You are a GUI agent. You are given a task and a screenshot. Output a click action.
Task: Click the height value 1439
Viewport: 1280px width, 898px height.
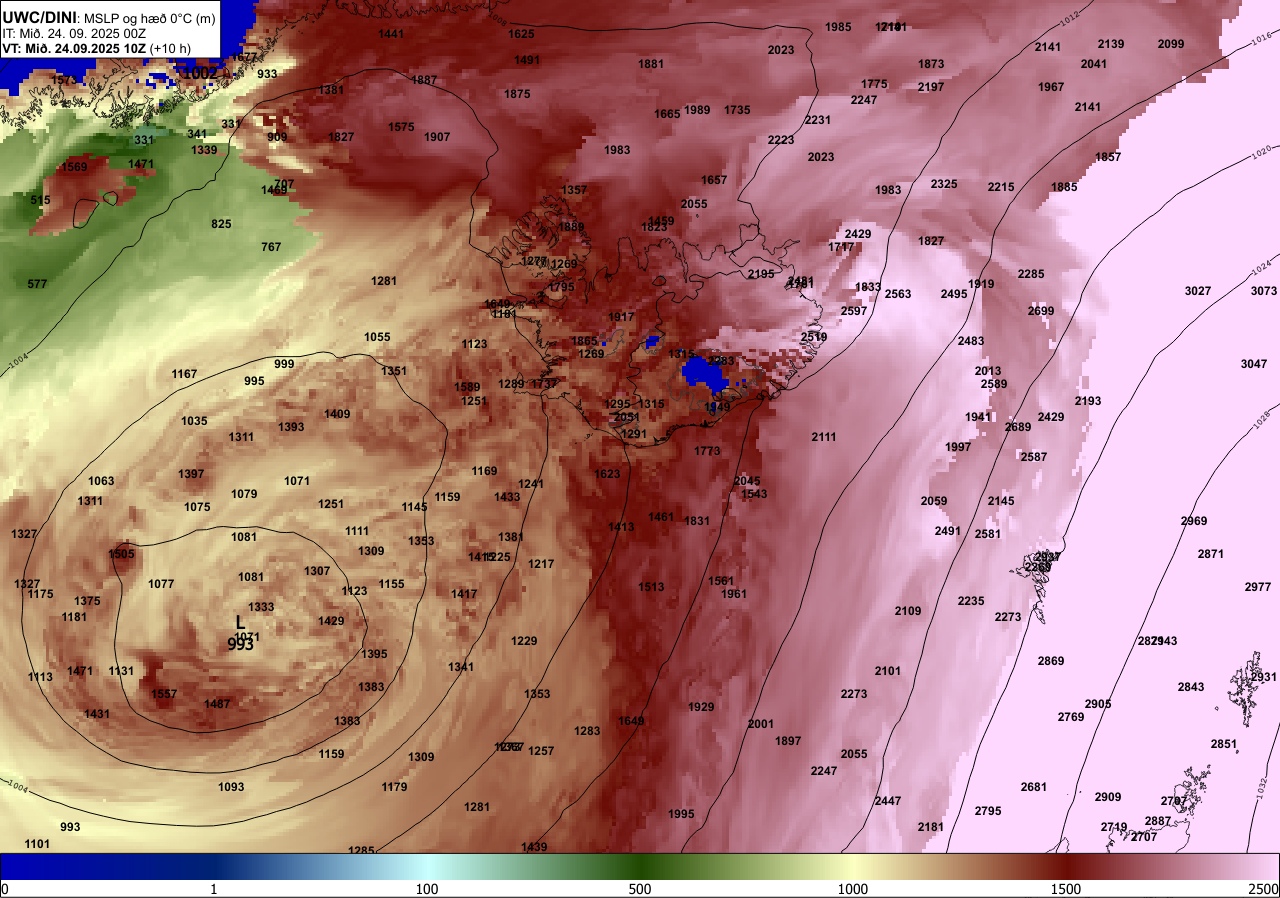point(535,847)
